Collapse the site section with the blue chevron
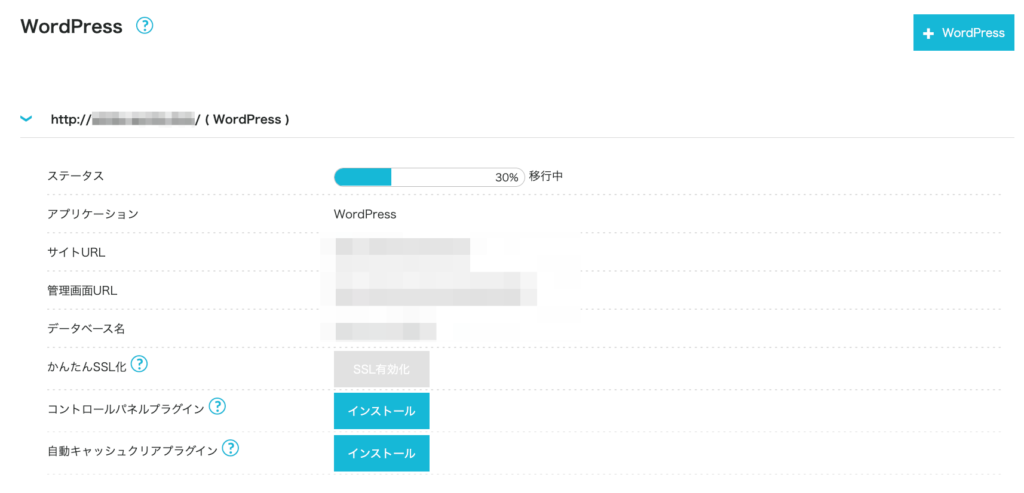The width and height of the screenshot is (1024, 493). (26, 119)
